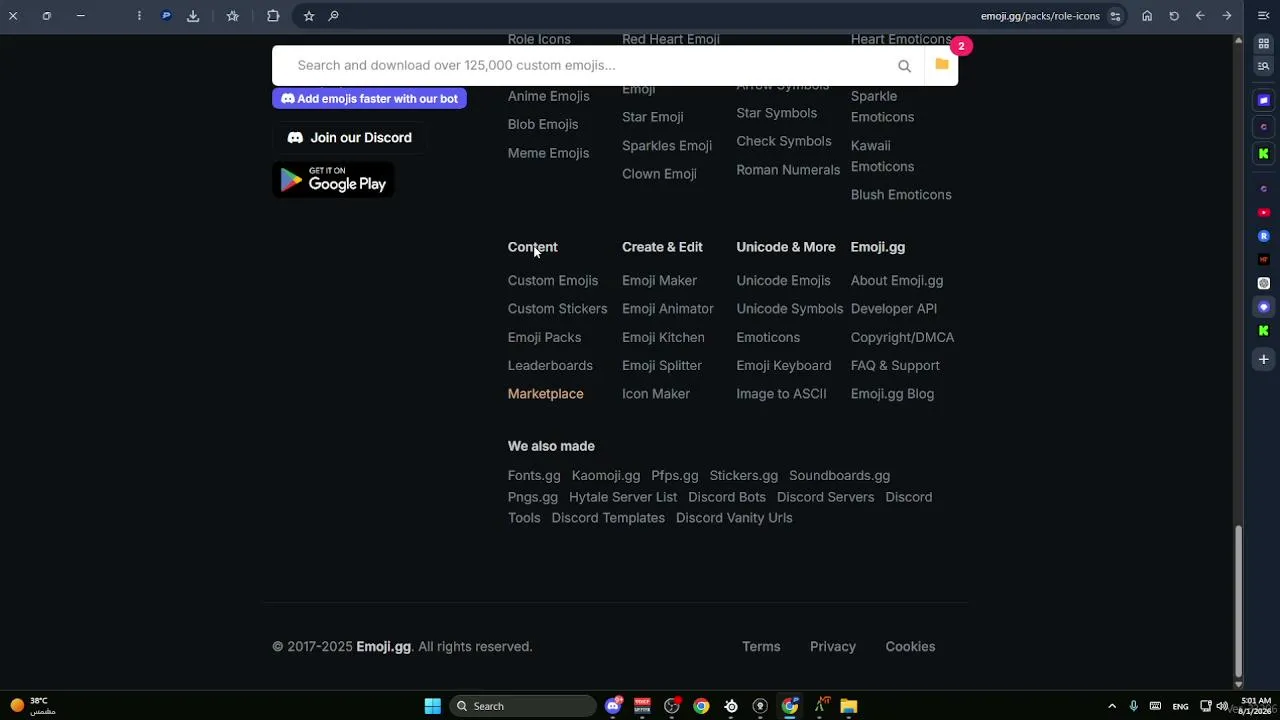The width and height of the screenshot is (1280, 720).
Task: Open Discord Templates link
Action: pos(608,518)
